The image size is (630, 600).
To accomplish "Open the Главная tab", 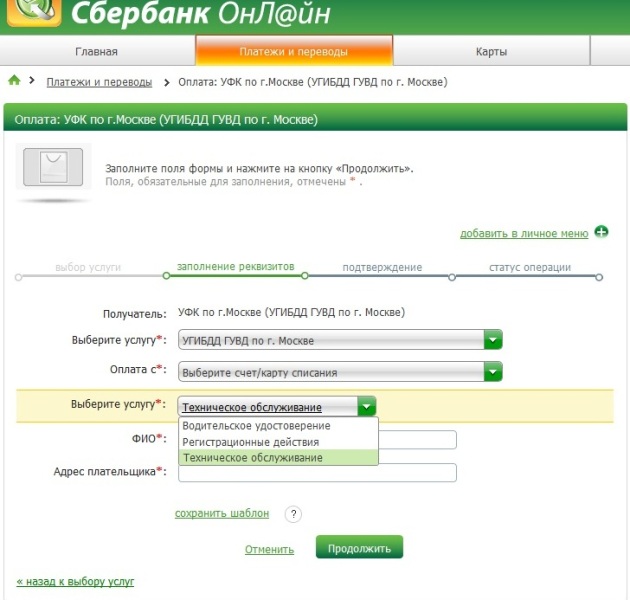I will pos(96,51).
